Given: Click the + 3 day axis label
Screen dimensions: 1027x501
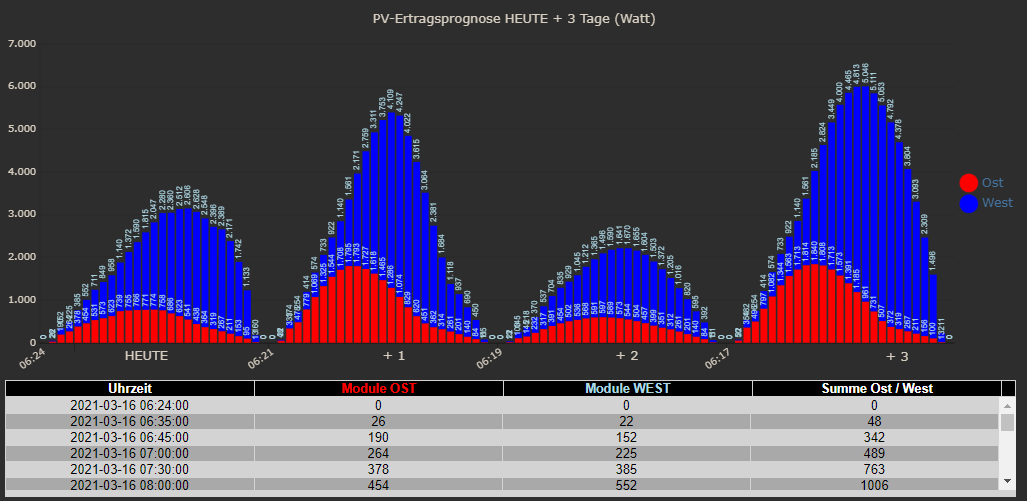Looking at the screenshot, I should (x=897, y=356).
